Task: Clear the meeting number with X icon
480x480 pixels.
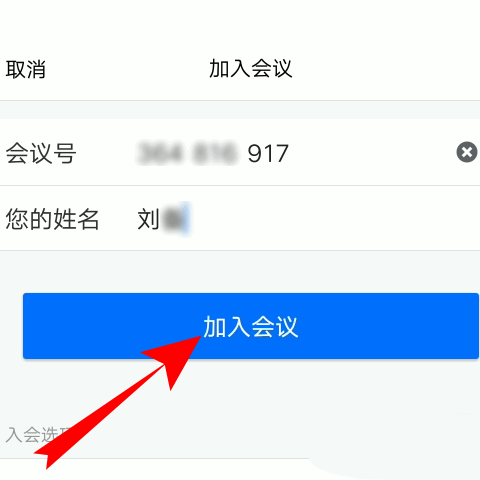Action: click(x=467, y=152)
